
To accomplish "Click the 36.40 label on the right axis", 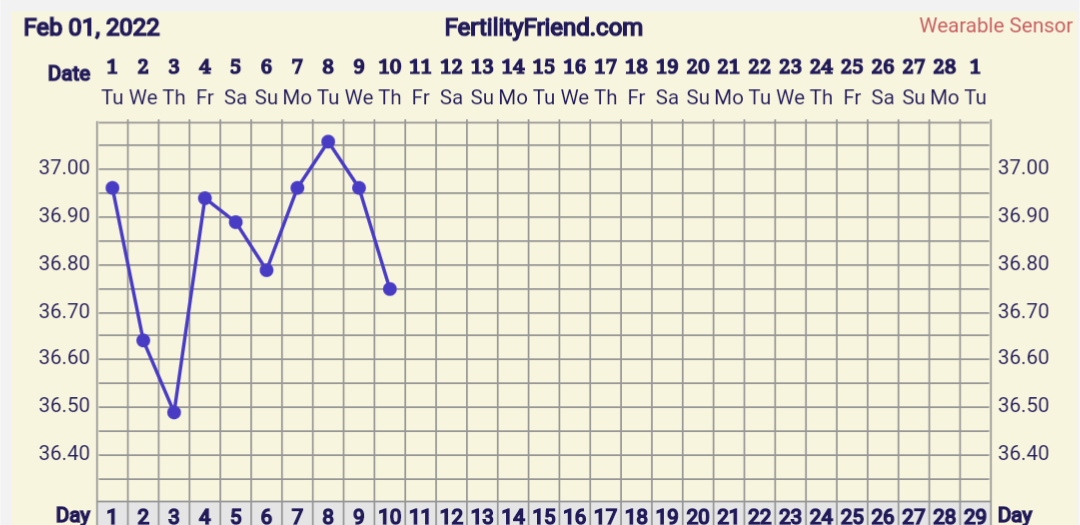I will pos(1024,454).
